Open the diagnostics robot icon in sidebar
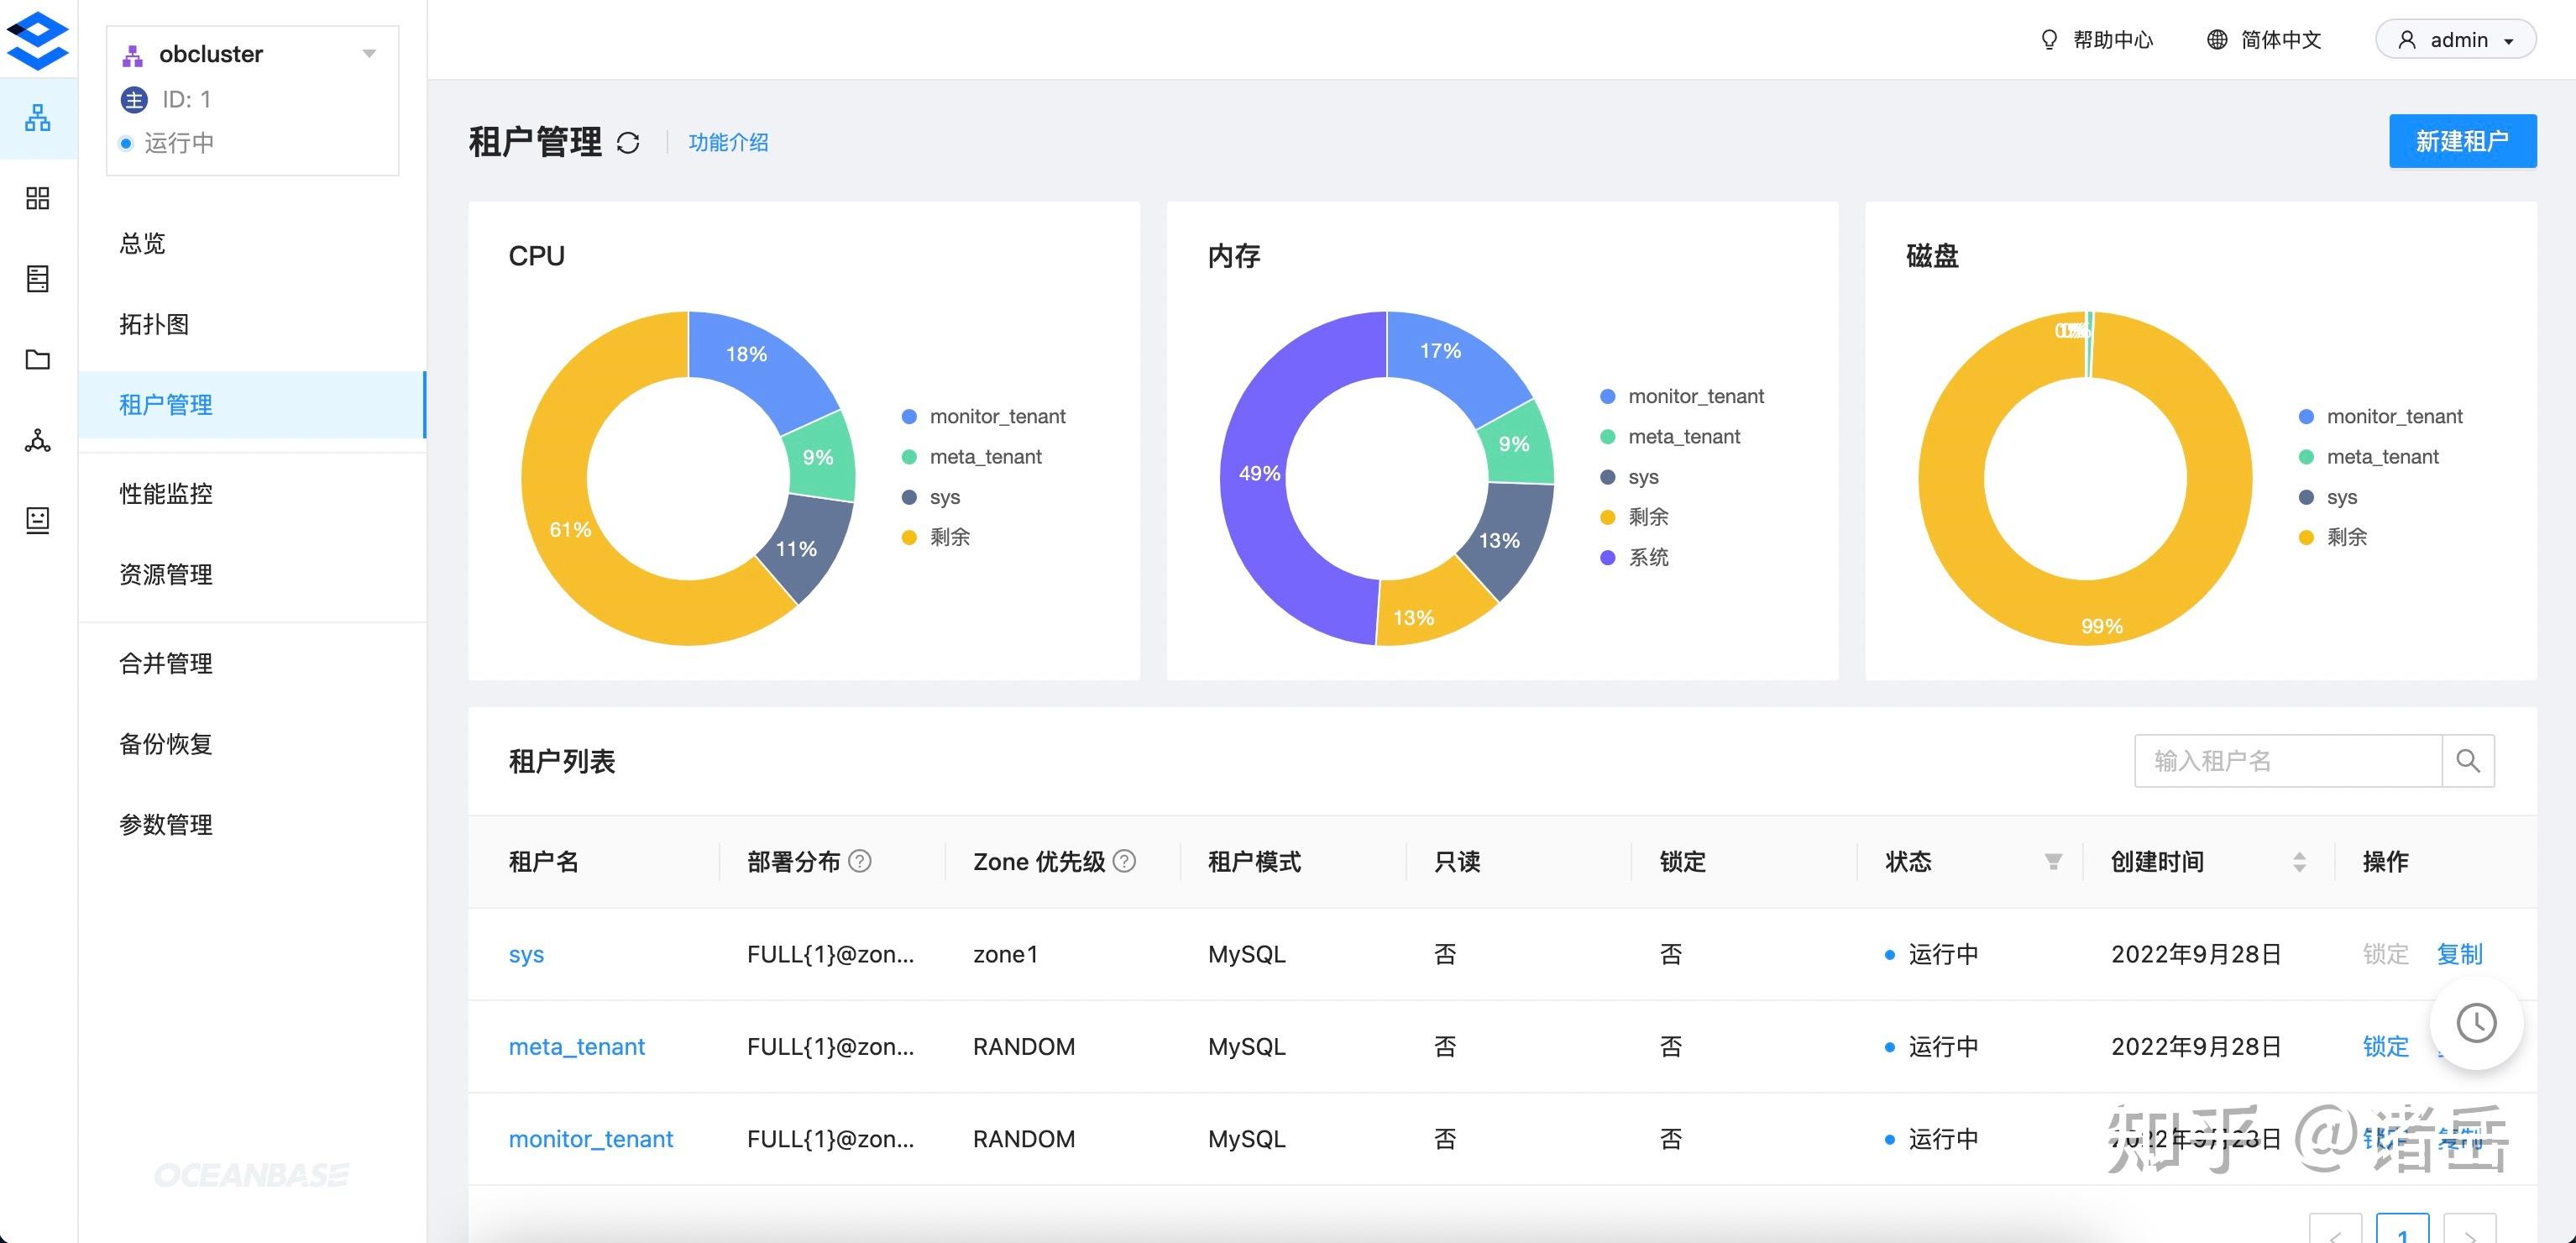 (37, 520)
